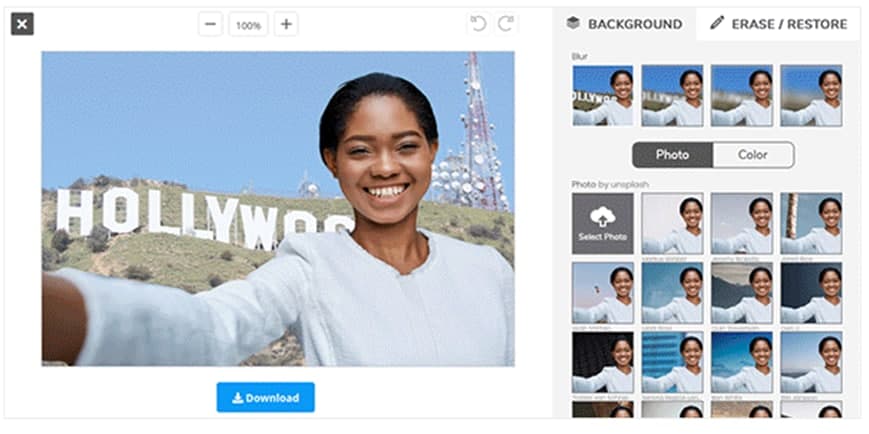Choose the second blur level thumbnail
The height and width of the screenshot is (434, 869).
click(x=672, y=95)
